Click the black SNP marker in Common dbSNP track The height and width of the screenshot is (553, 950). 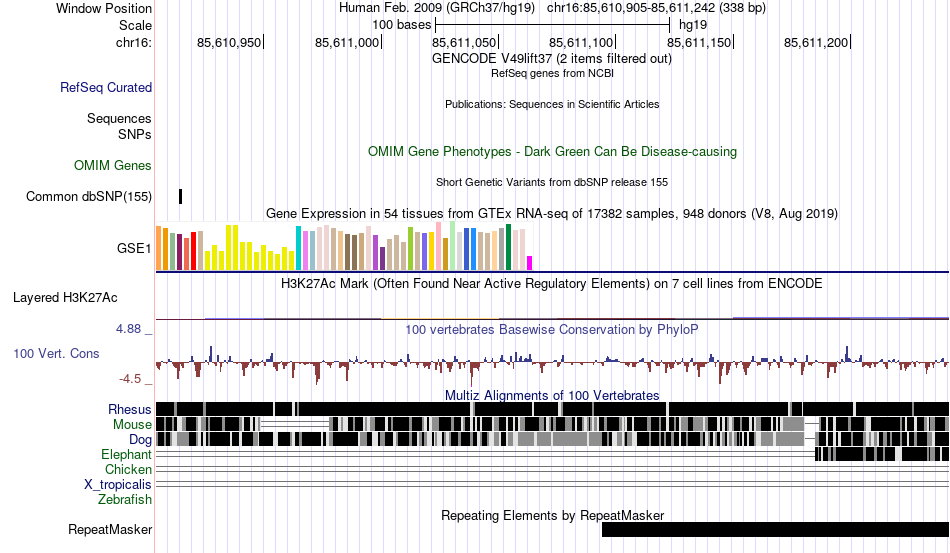coord(181,196)
